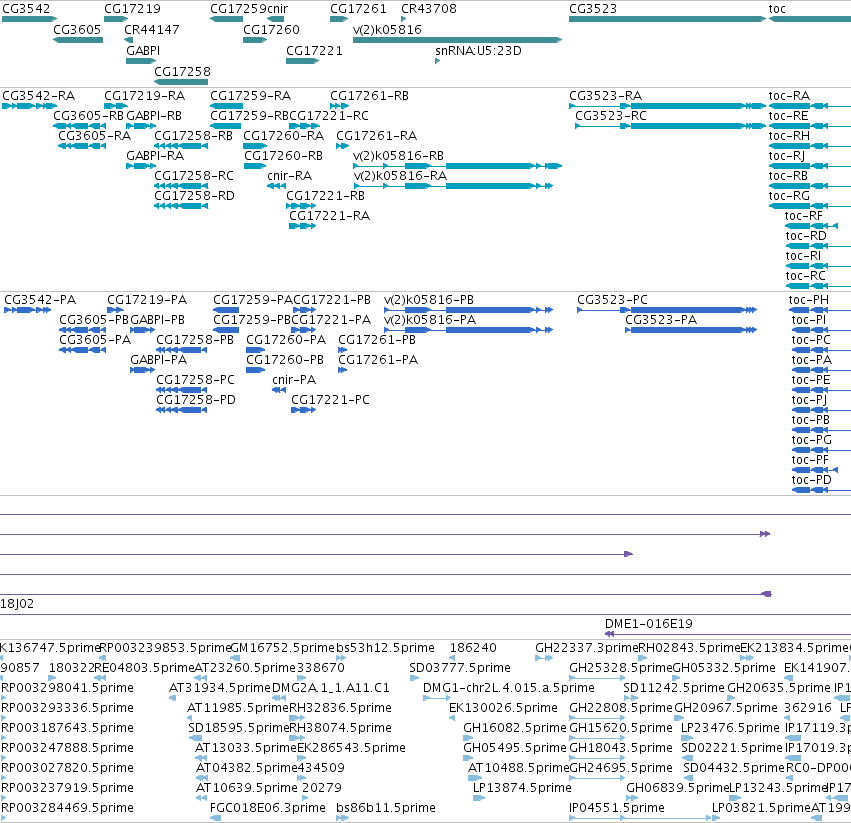Image resolution: width=851 pixels, height=823 pixels.
Task: Click the top-track toc gene label
Action: tap(777, 9)
